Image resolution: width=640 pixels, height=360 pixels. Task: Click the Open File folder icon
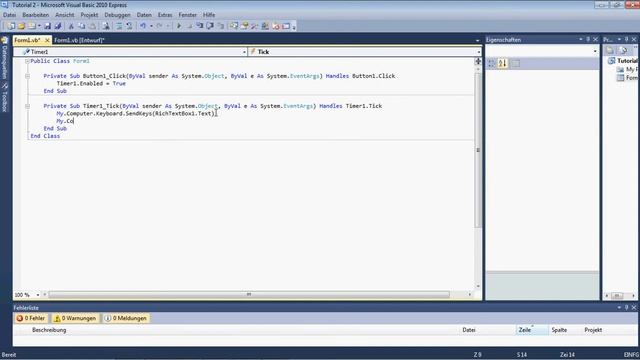point(21,26)
